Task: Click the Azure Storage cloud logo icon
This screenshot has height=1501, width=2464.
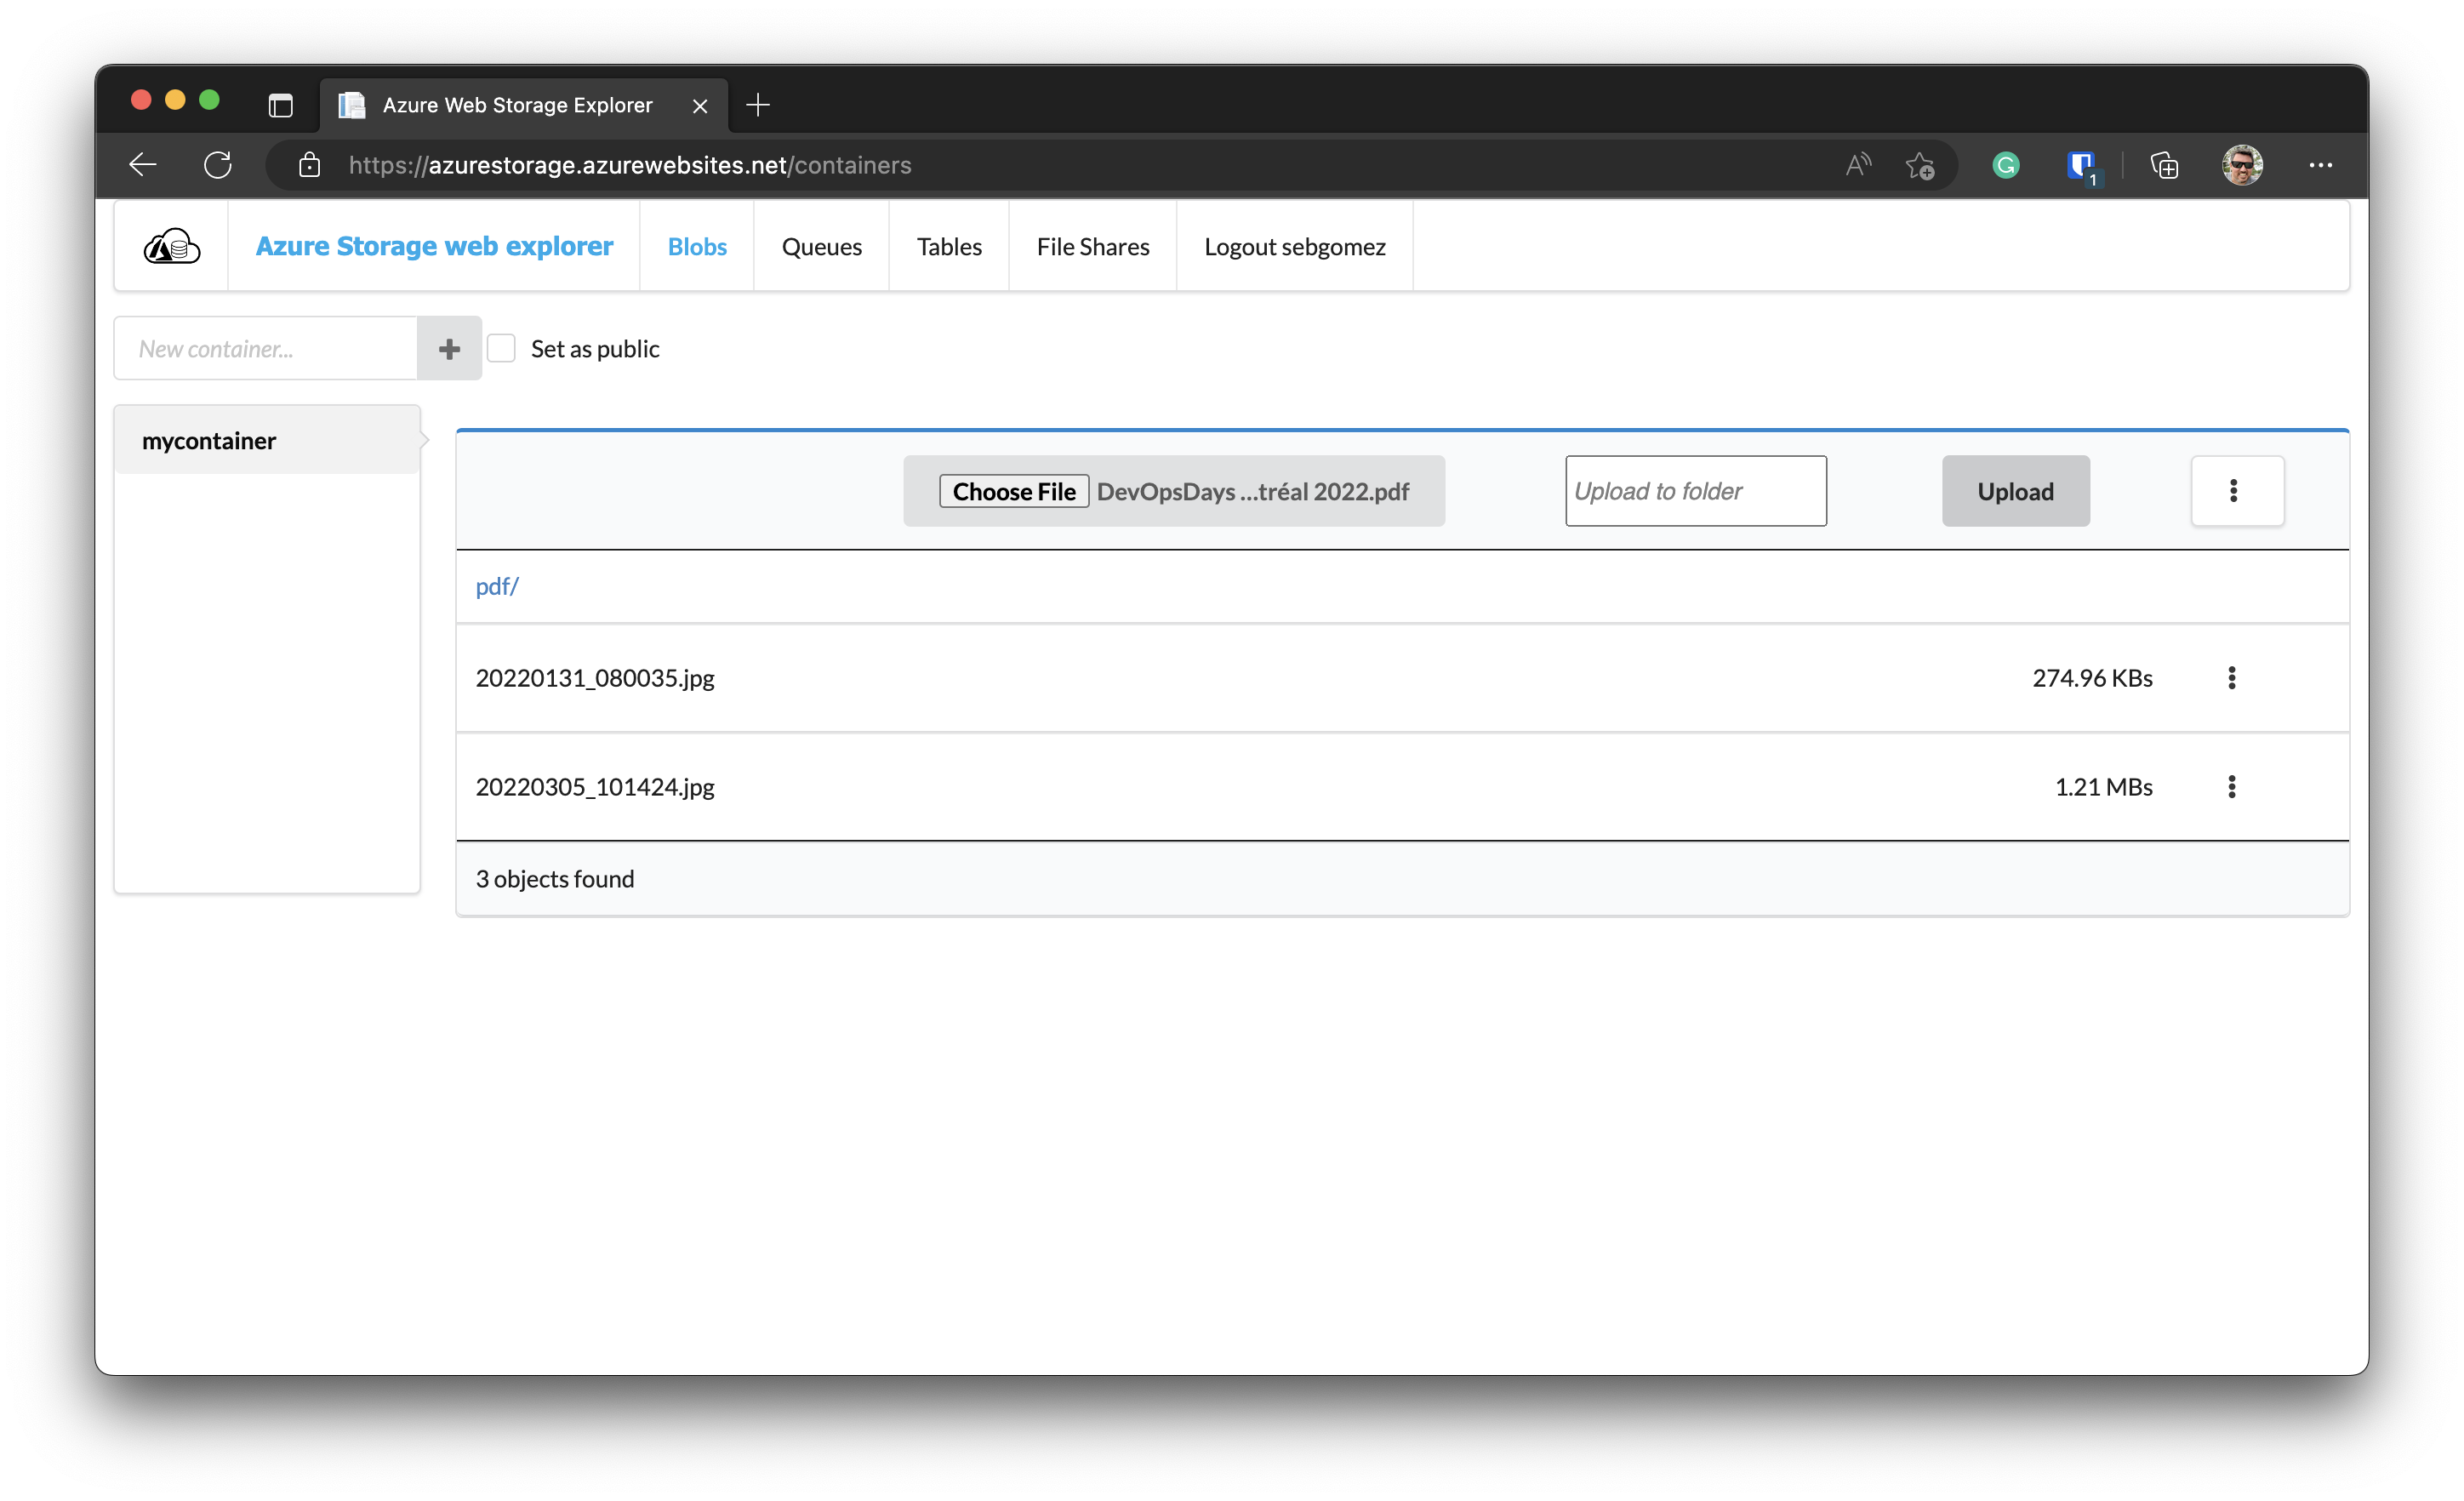Action: point(171,246)
